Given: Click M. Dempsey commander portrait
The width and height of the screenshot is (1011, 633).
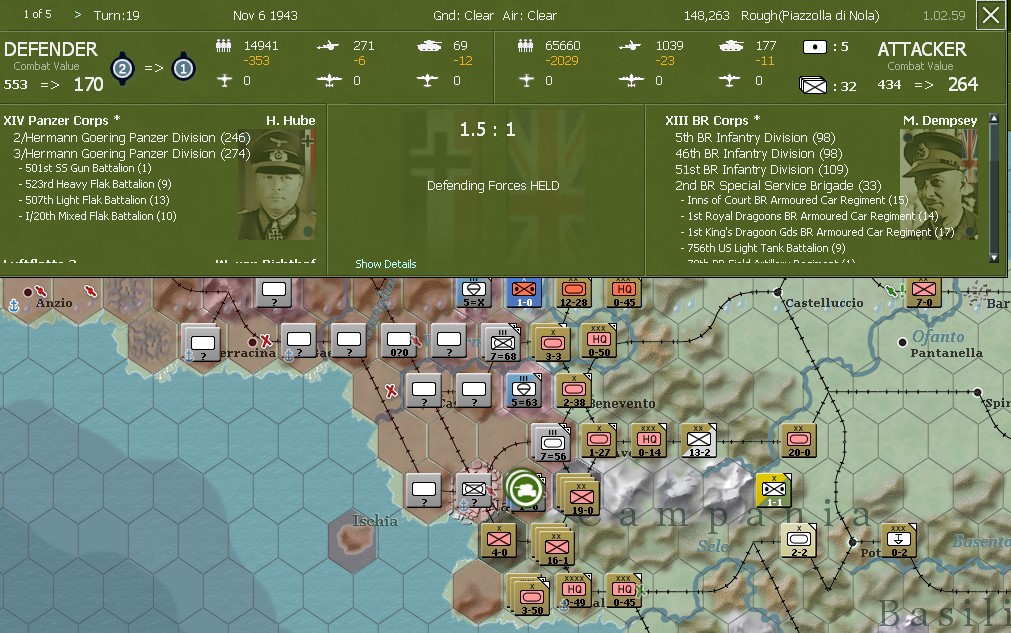Looking at the screenshot, I should pyautogui.click(x=939, y=185).
